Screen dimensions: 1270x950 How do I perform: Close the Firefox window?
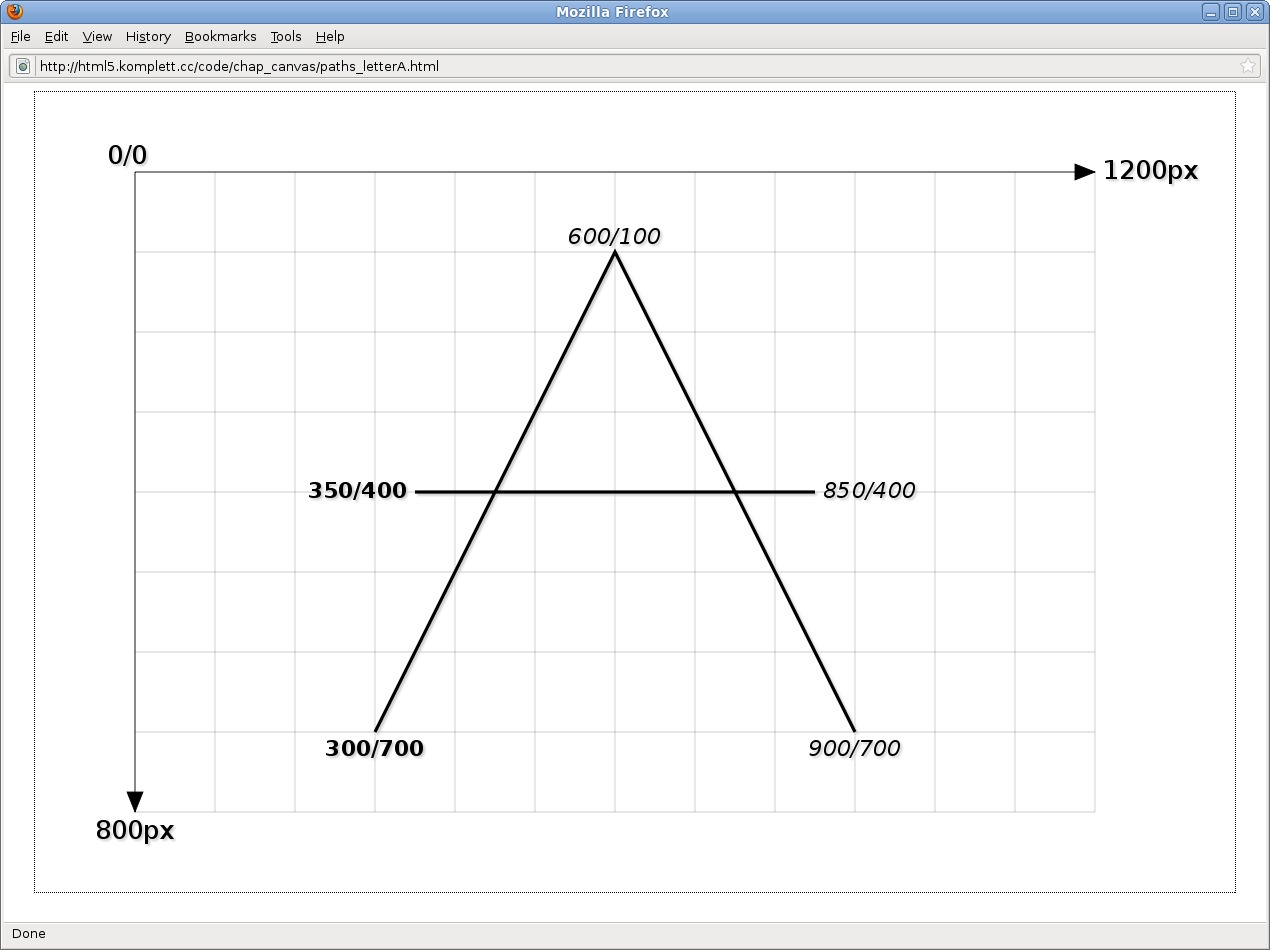click(x=1255, y=12)
